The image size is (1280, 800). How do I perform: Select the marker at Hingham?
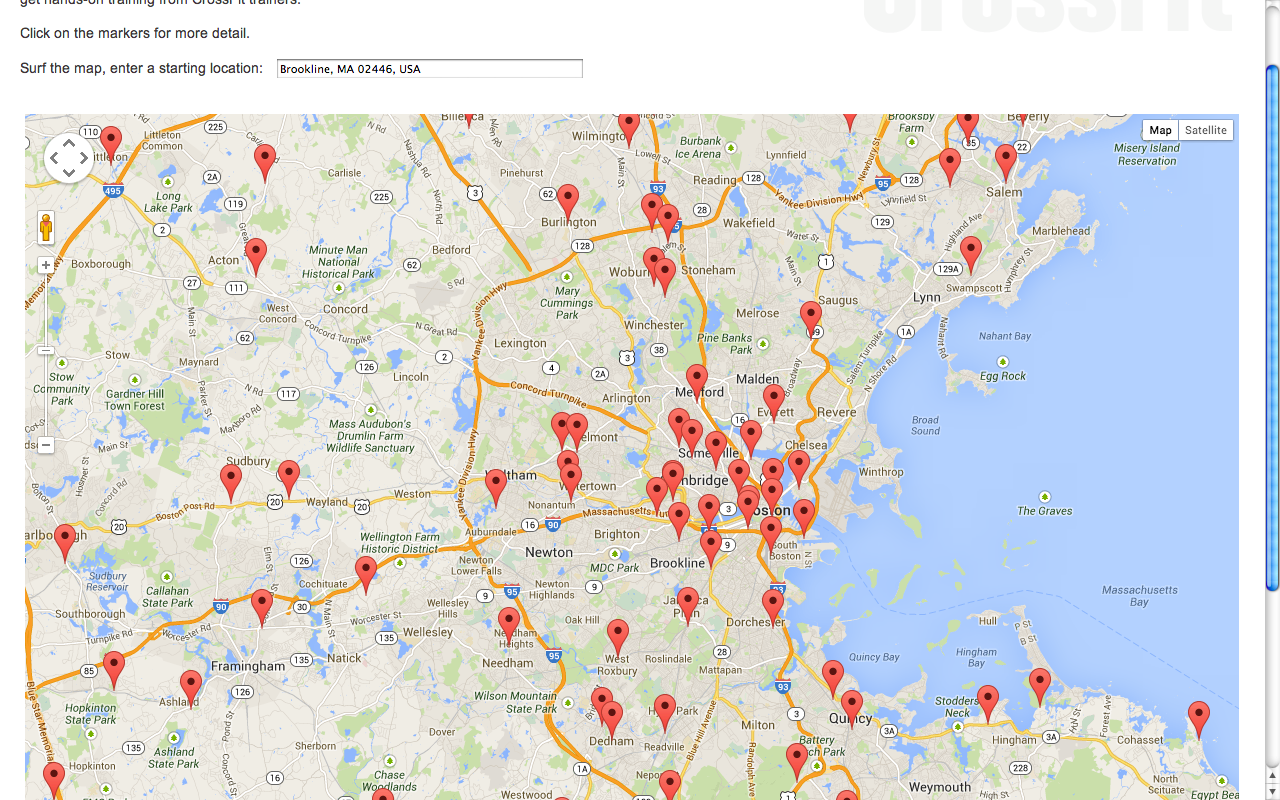[x=988, y=705]
